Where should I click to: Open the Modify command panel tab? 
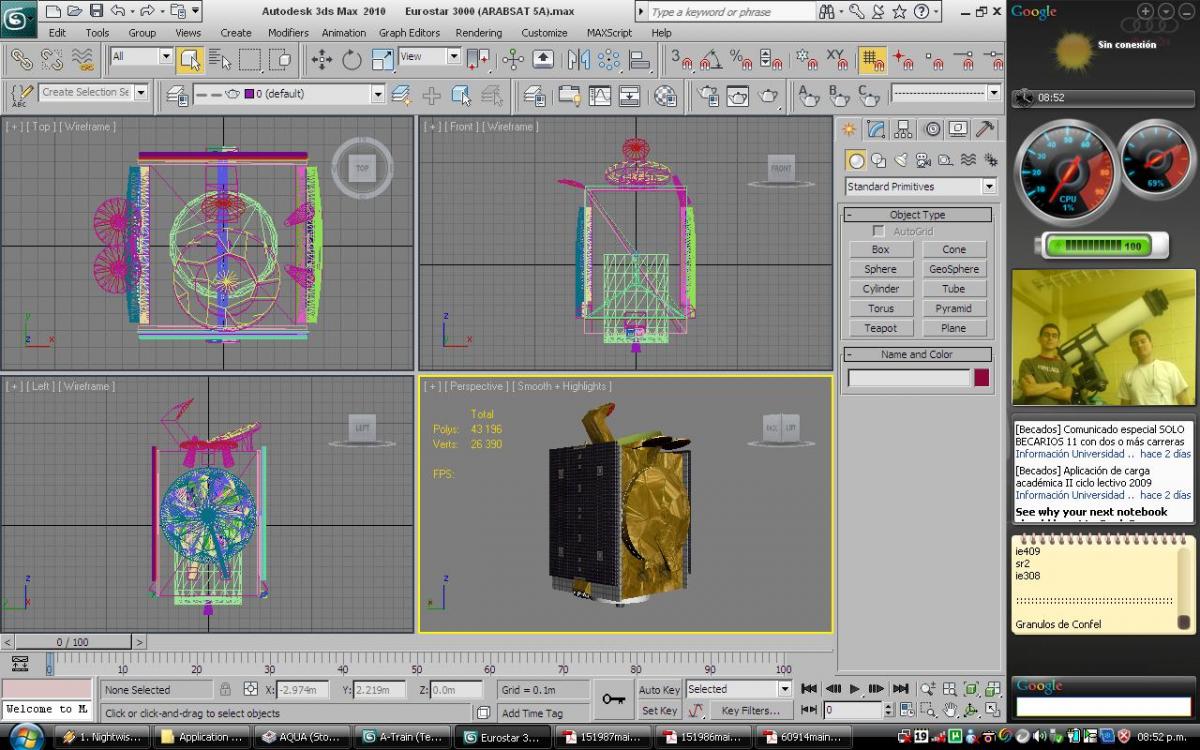[x=876, y=129]
